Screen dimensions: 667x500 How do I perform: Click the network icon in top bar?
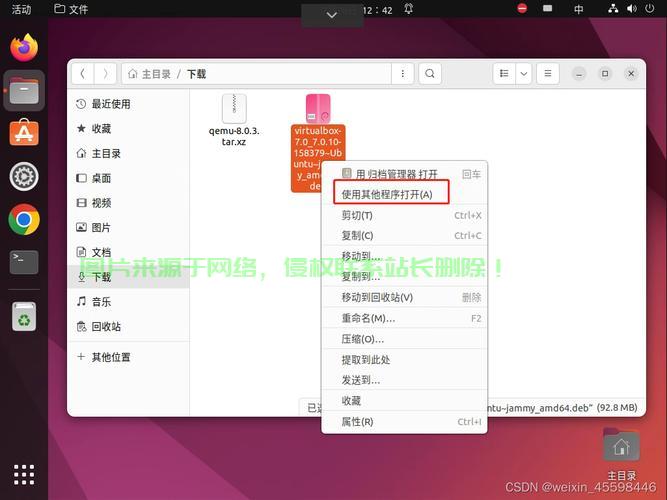point(613,9)
